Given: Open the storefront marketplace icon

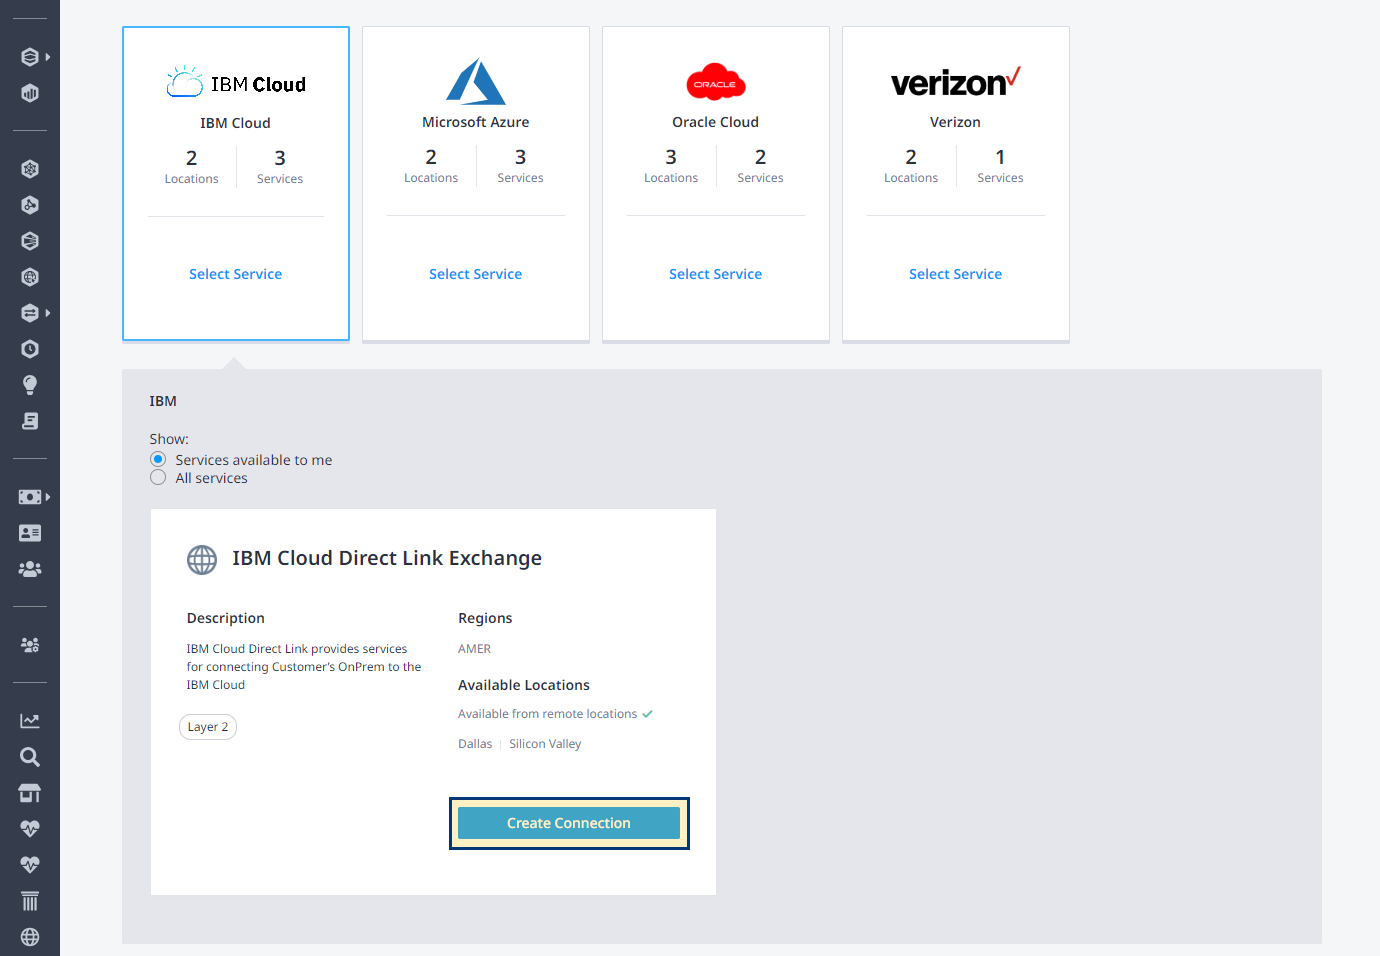Looking at the screenshot, I should pyautogui.click(x=30, y=793).
